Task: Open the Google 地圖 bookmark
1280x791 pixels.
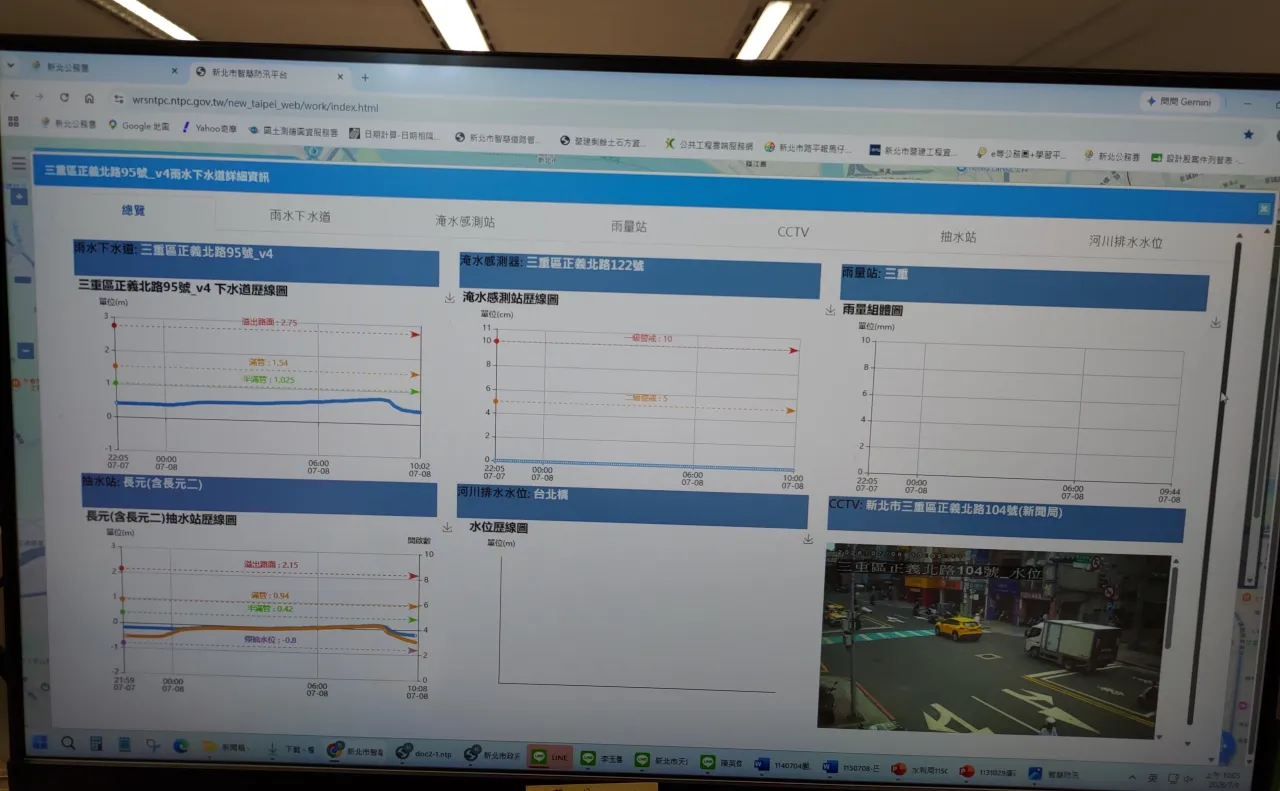Action: point(139,126)
